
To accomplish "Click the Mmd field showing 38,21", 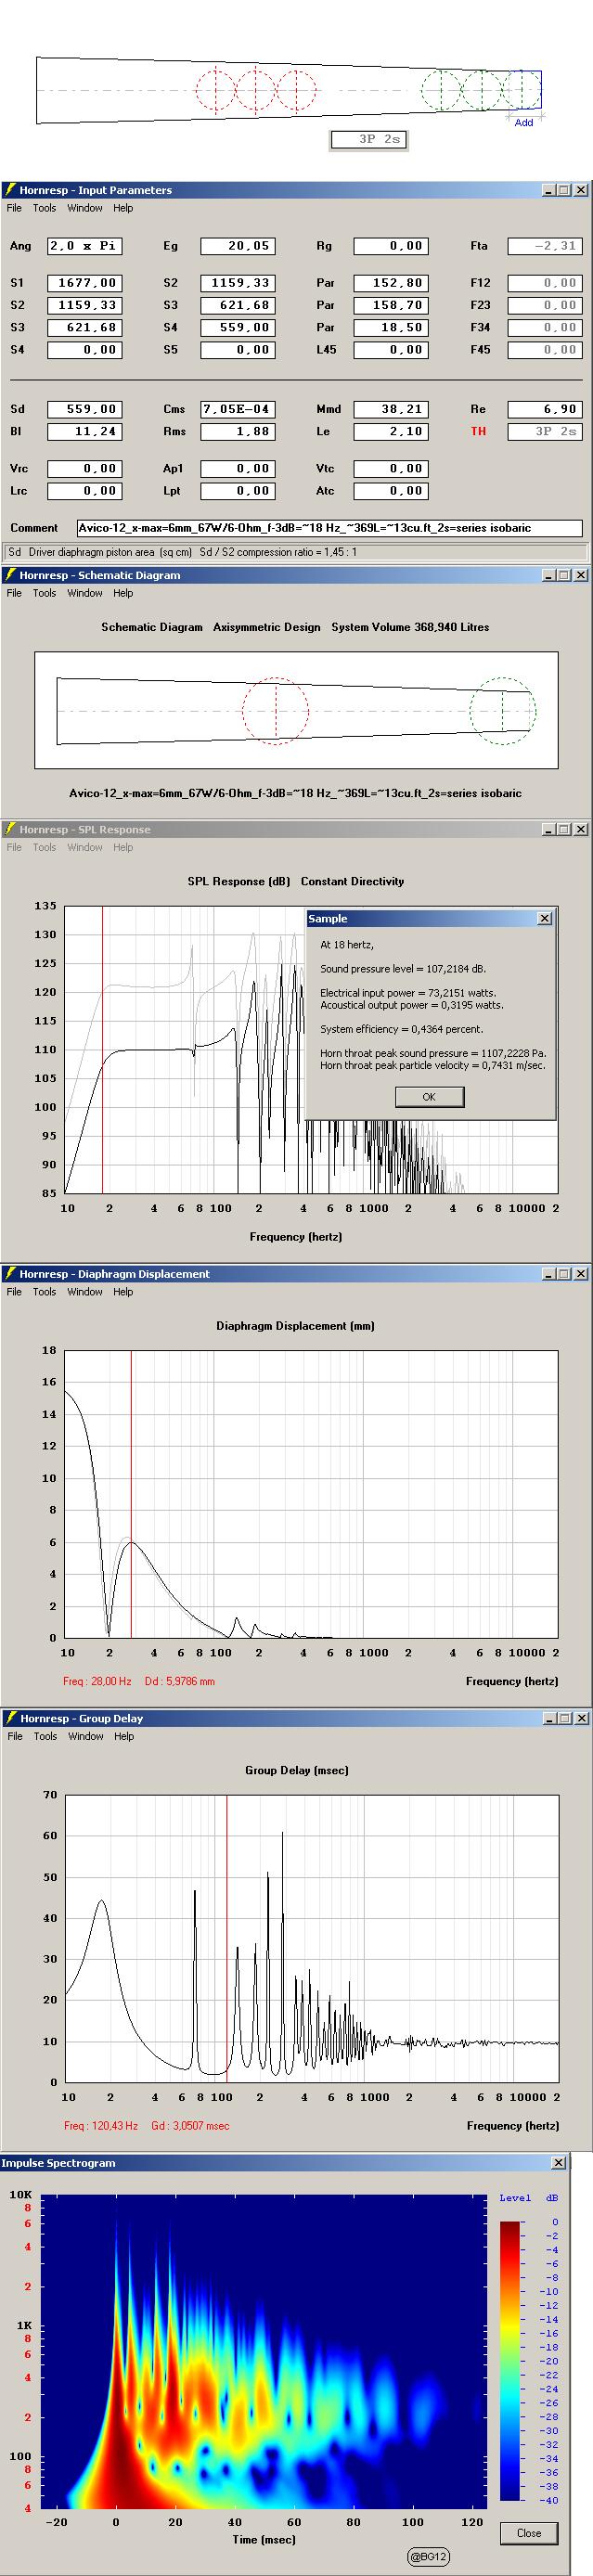I will [391, 409].
